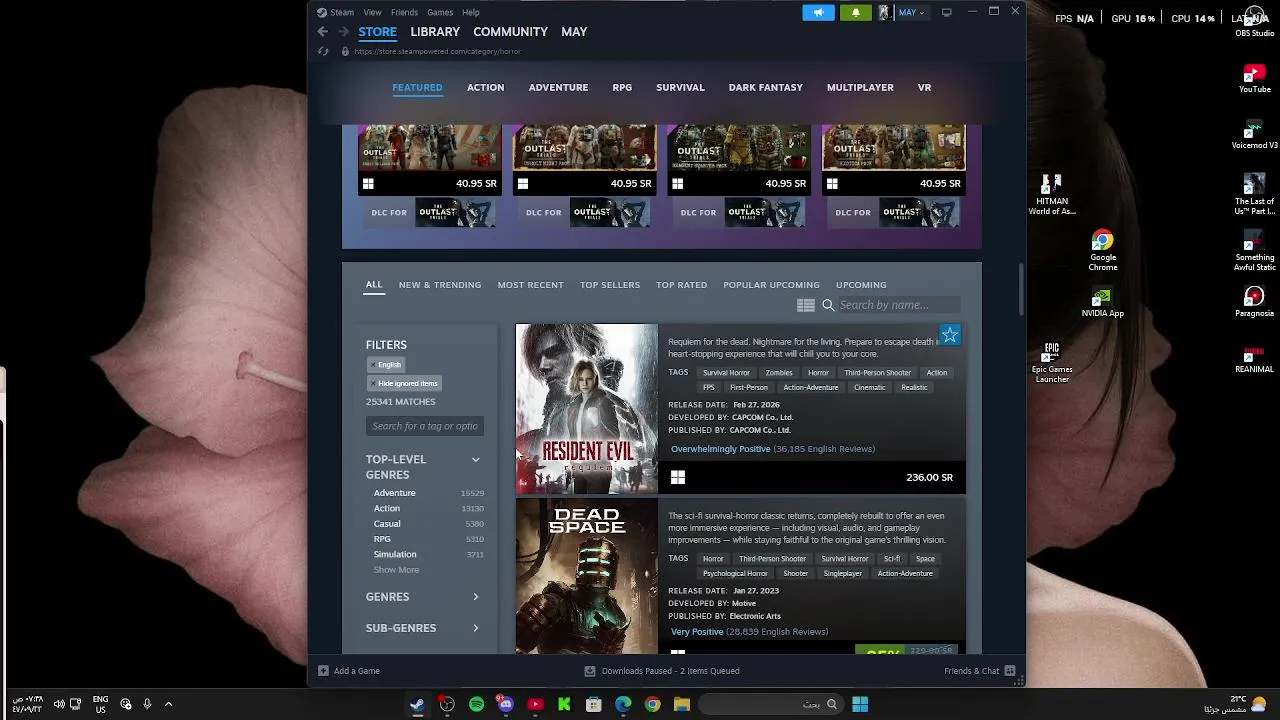Click the Steam back navigation arrow
This screenshot has width=1280, height=720.
tap(322, 32)
